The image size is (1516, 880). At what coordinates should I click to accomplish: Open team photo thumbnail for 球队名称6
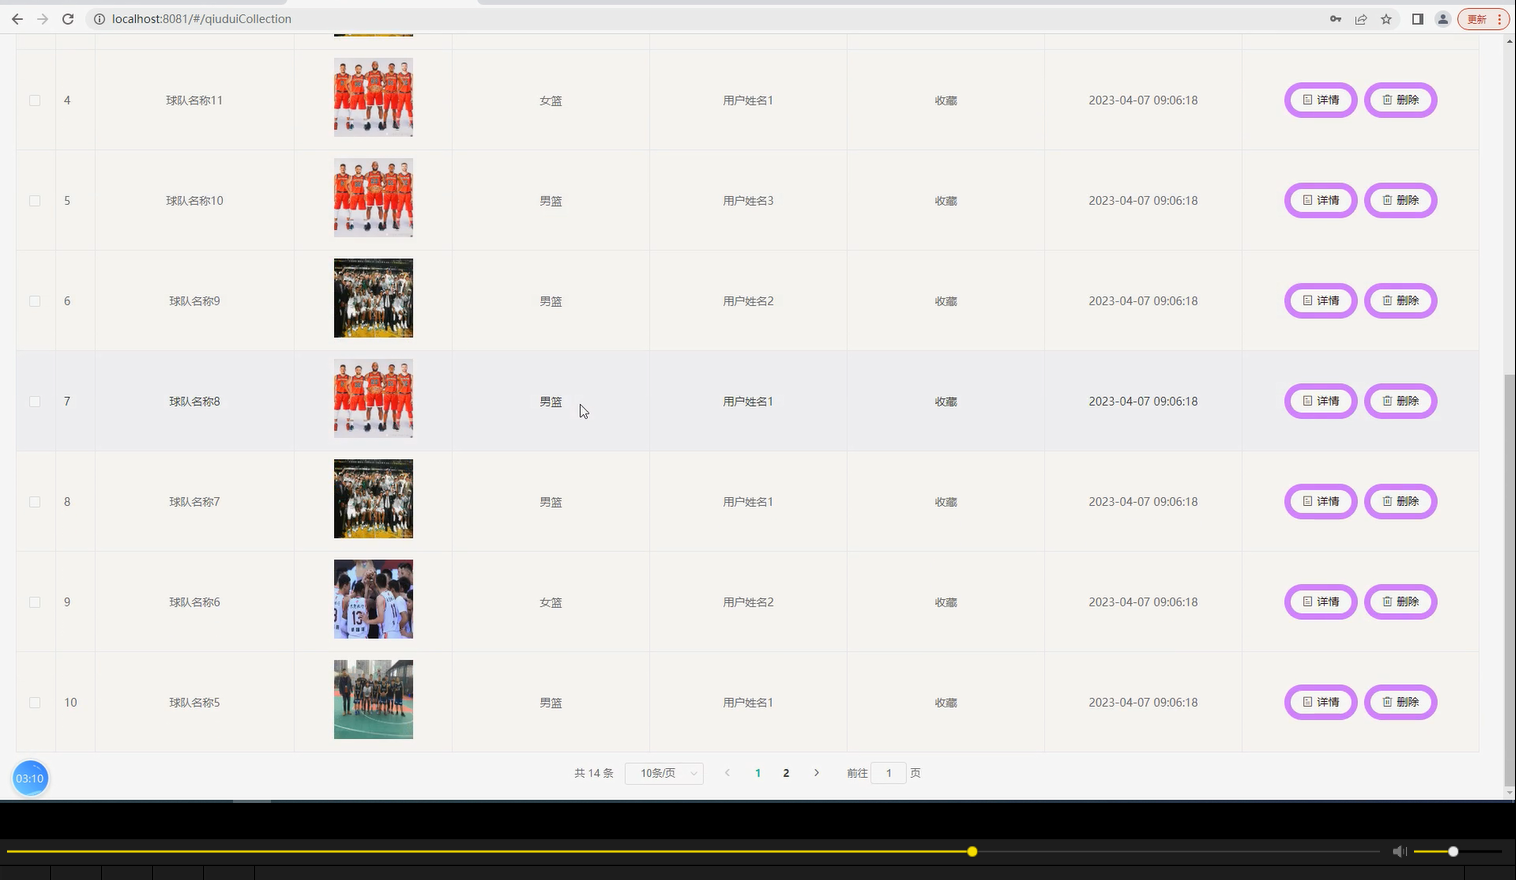[373, 599]
